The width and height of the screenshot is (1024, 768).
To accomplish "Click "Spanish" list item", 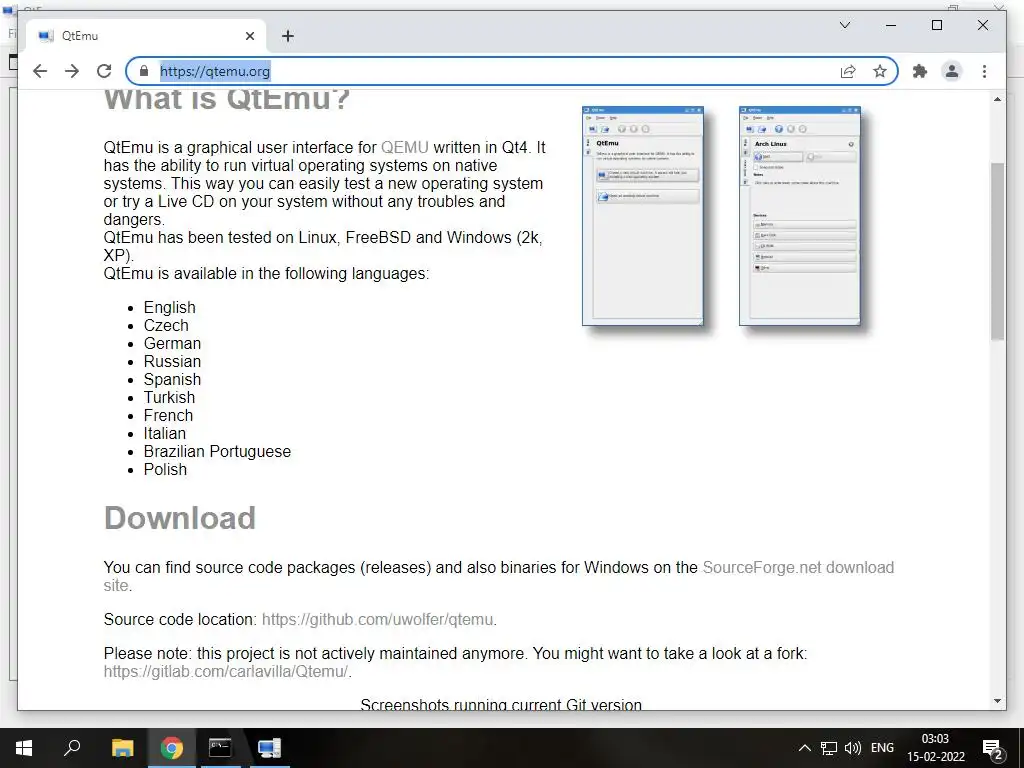I will (172, 379).
